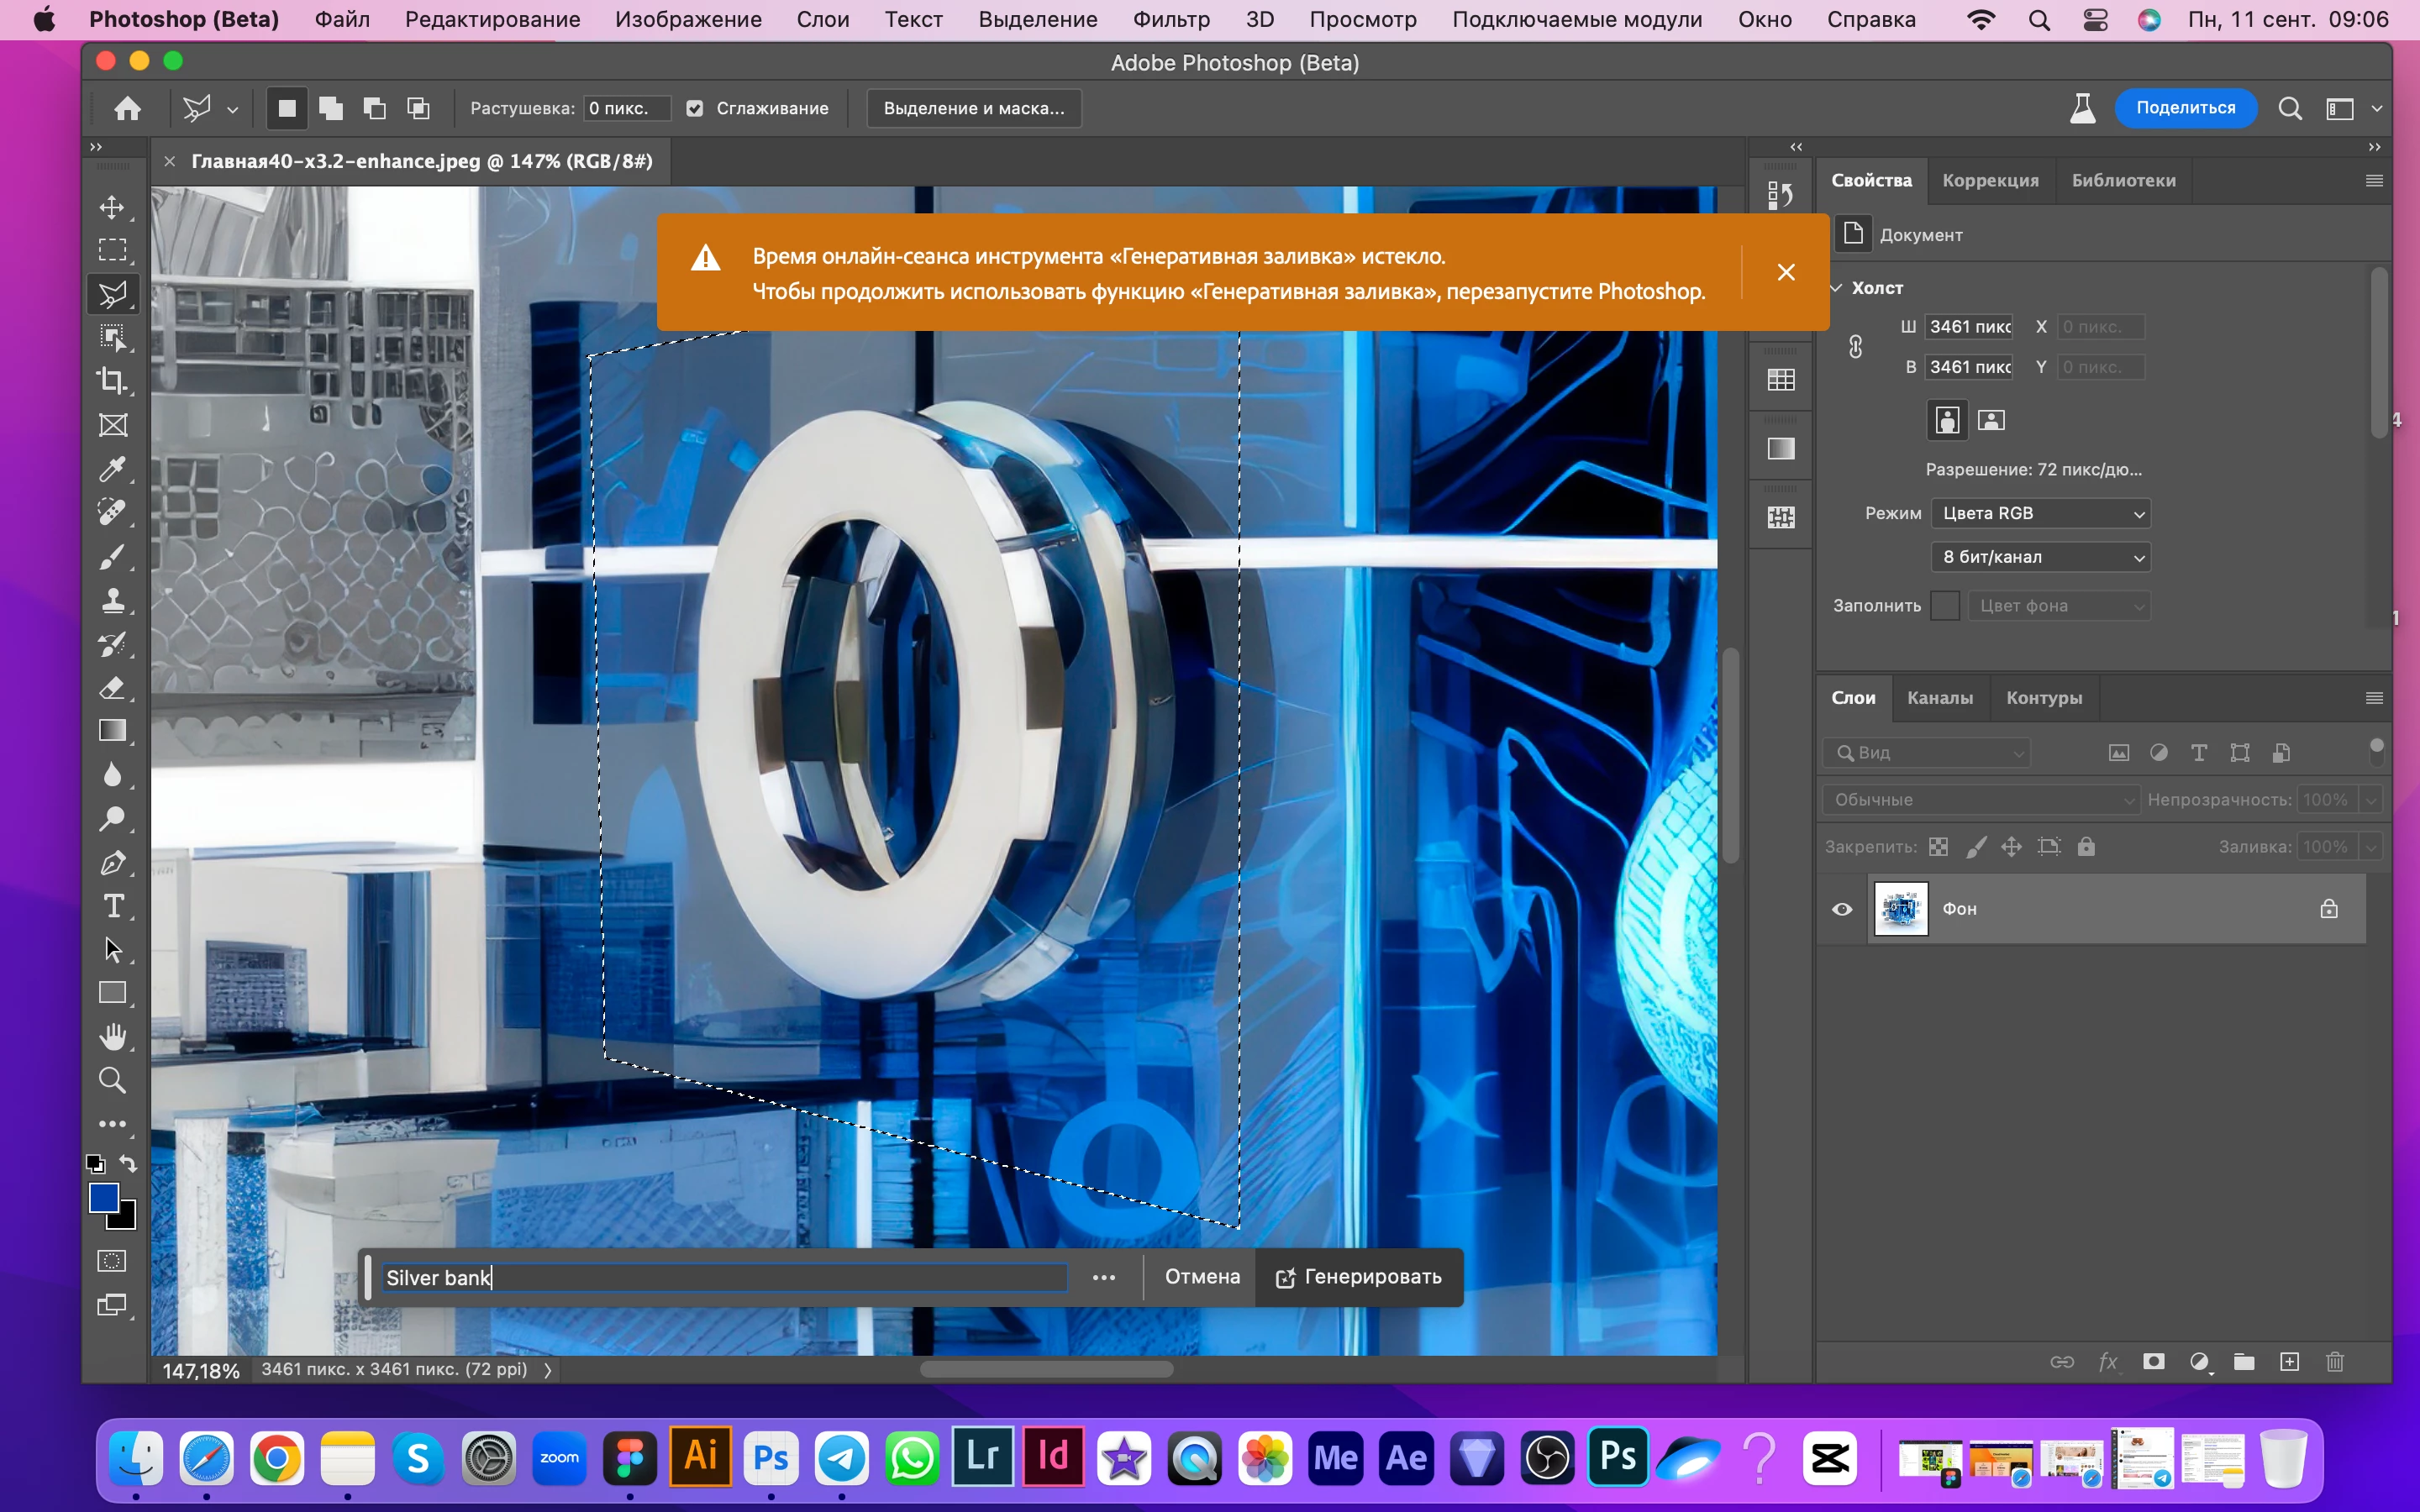This screenshot has width=2420, height=1512.
Task: Select the Pen tool
Action: tap(112, 862)
